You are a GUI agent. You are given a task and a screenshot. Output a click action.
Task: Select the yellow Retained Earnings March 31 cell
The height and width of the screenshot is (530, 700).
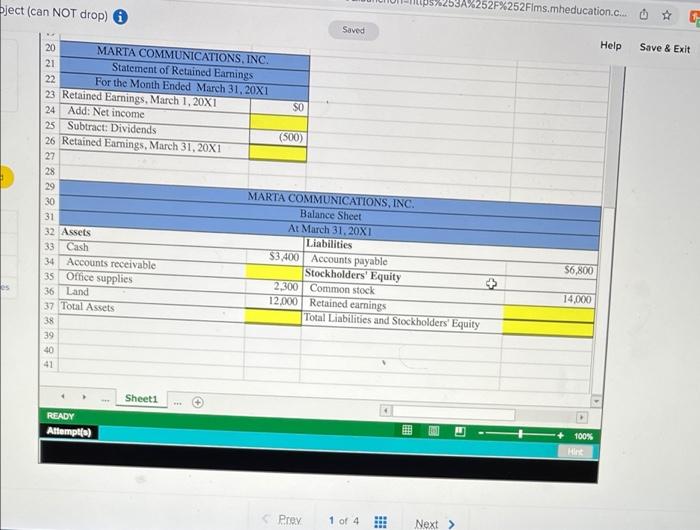[x=278, y=153]
